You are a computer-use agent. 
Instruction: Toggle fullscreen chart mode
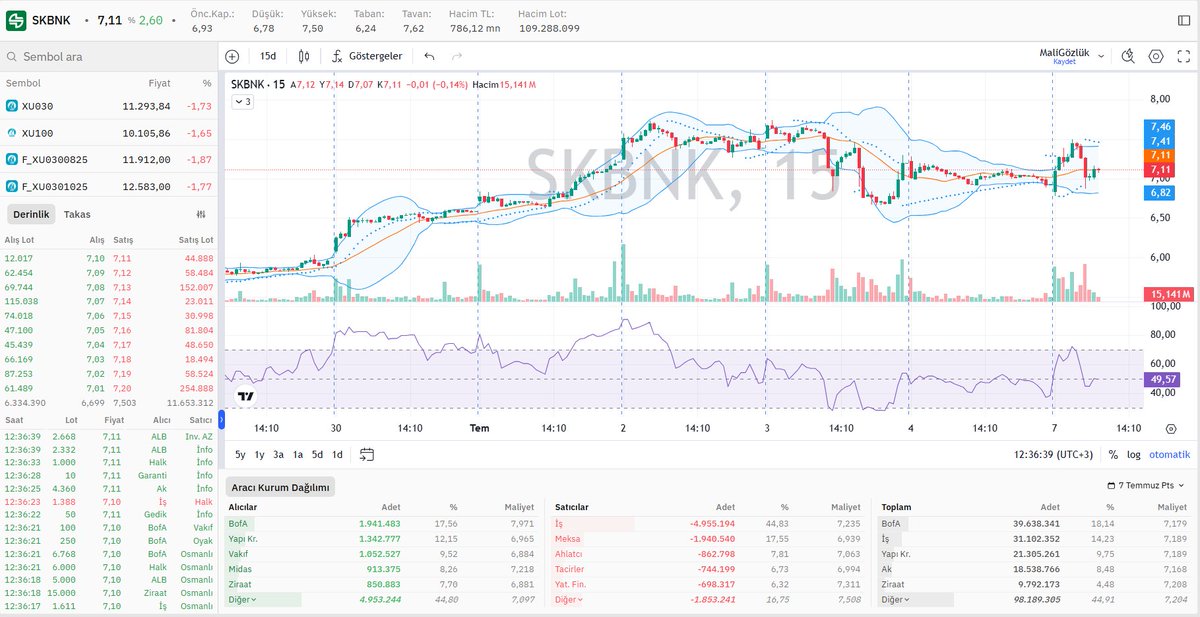(x=1184, y=56)
